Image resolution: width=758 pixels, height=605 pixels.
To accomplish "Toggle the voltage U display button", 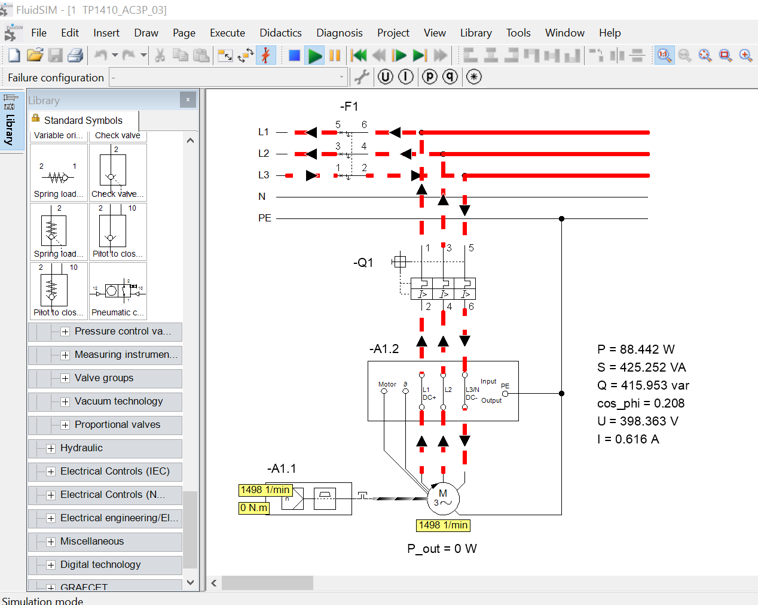I will coord(385,77).
